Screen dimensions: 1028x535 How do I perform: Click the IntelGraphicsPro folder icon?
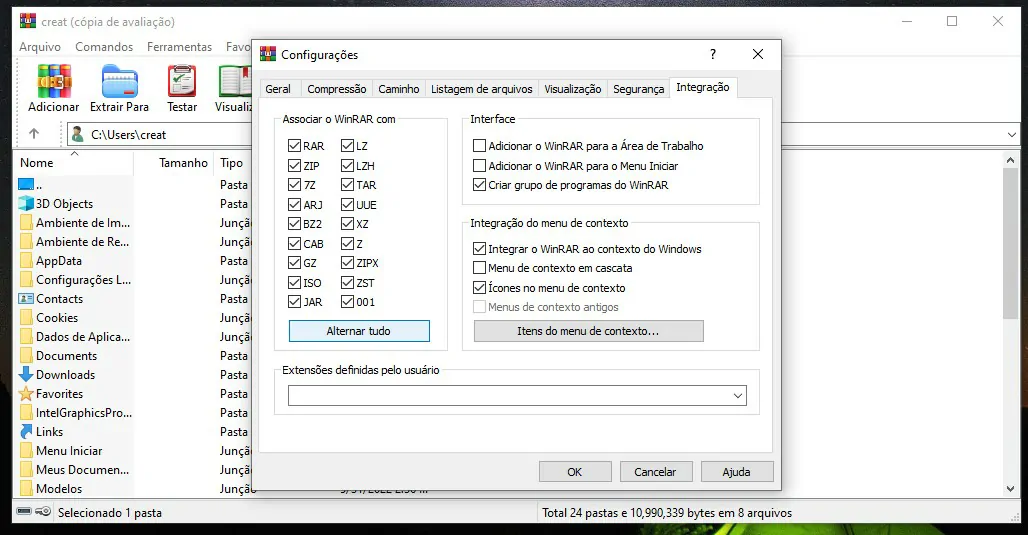pyautogui.click(x=26, y=412)
